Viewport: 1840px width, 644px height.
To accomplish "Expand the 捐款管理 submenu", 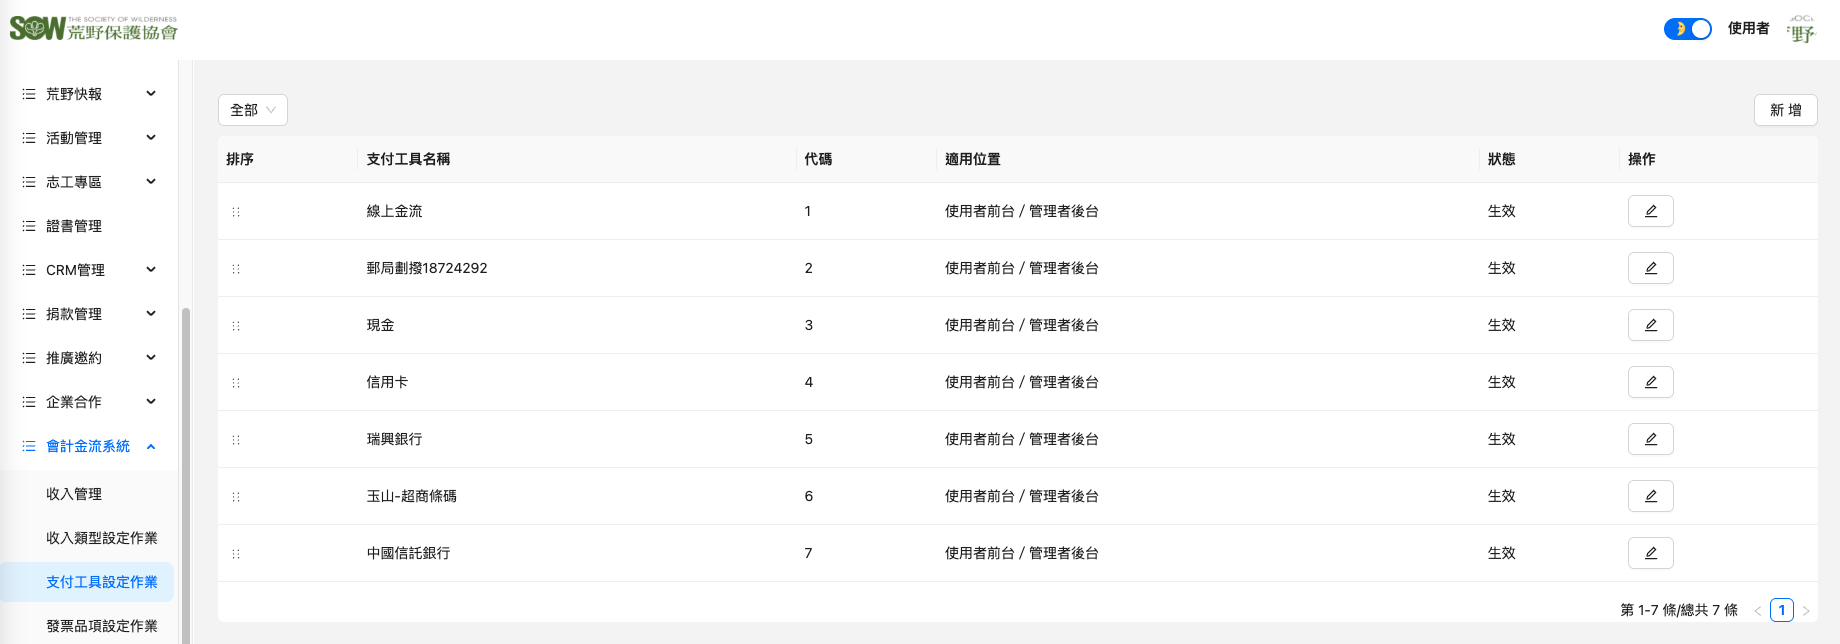I will (x=90, y=314).
